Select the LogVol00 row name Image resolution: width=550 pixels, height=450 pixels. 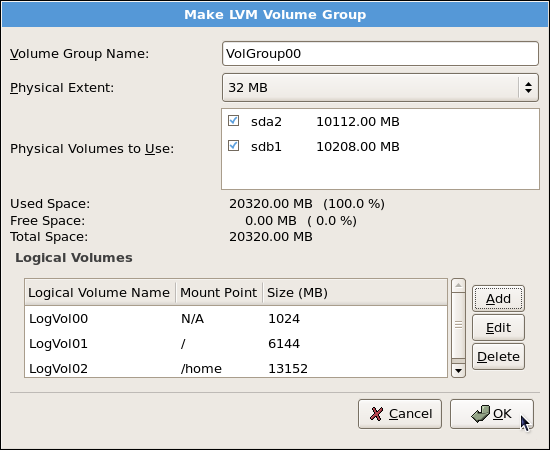tap(59, 318)
